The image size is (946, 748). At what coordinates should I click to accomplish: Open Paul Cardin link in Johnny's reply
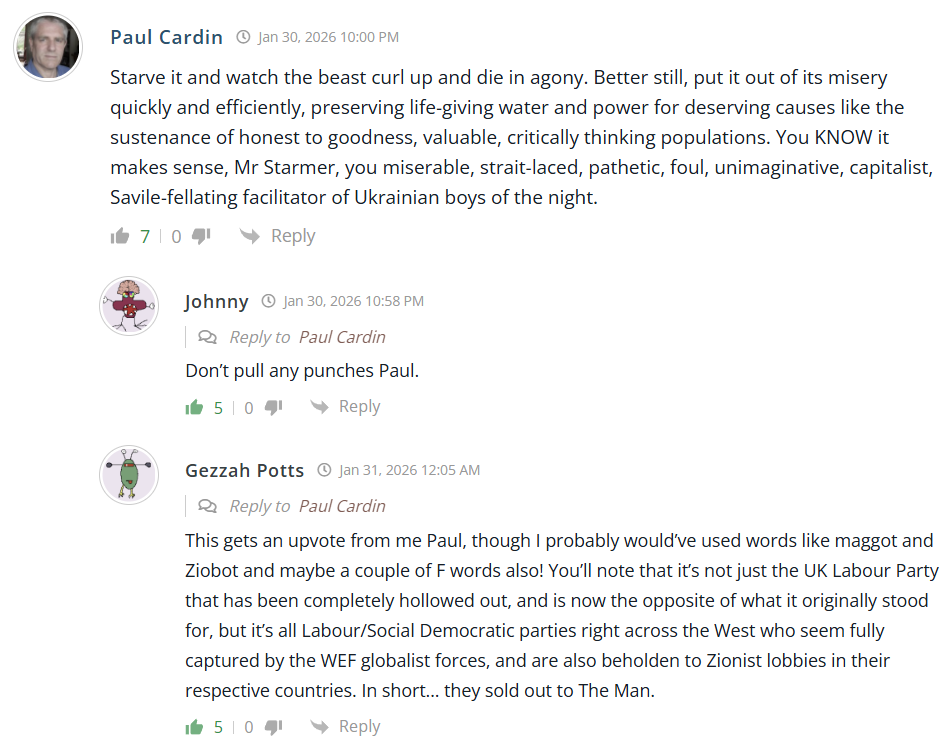click(x=342, y=337)
